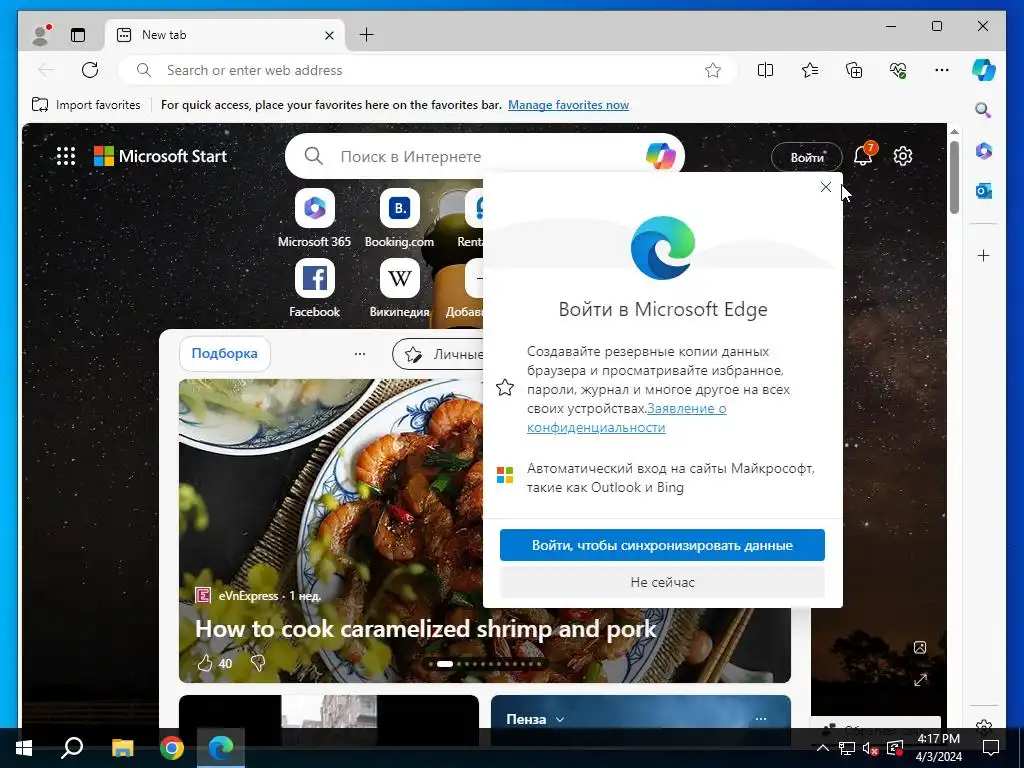Open the Википедия quick link tile

(399, 288)
